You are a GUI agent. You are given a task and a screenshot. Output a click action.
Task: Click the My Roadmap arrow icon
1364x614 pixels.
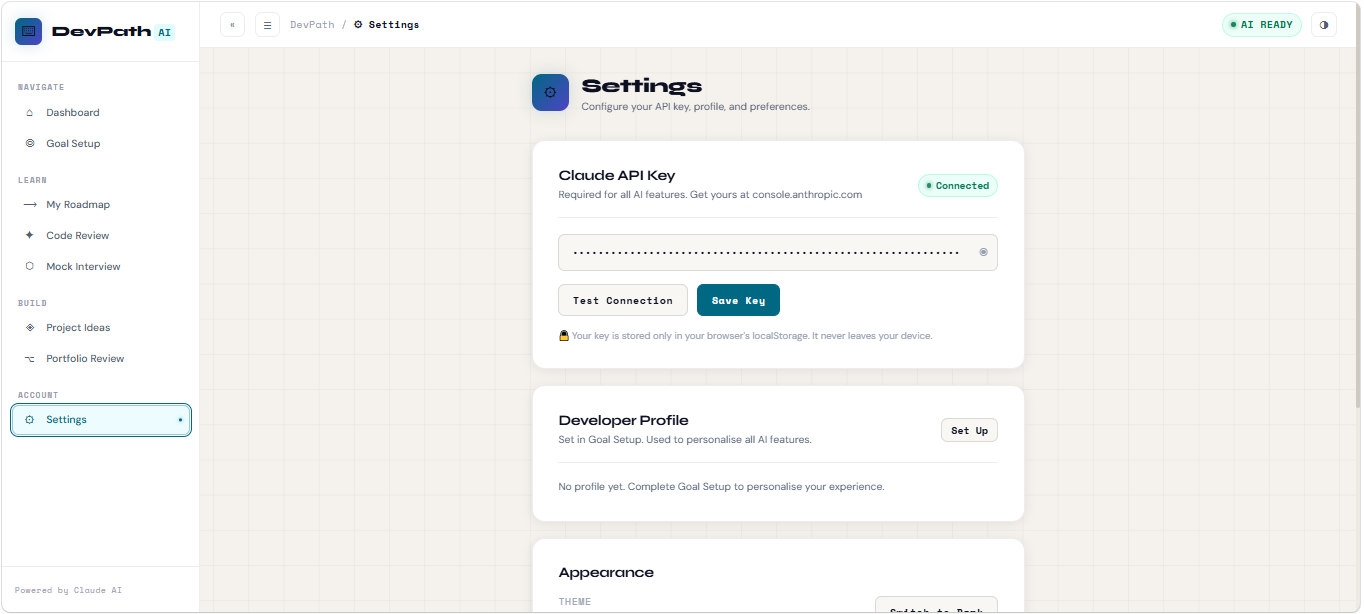(x=29, y=204)
